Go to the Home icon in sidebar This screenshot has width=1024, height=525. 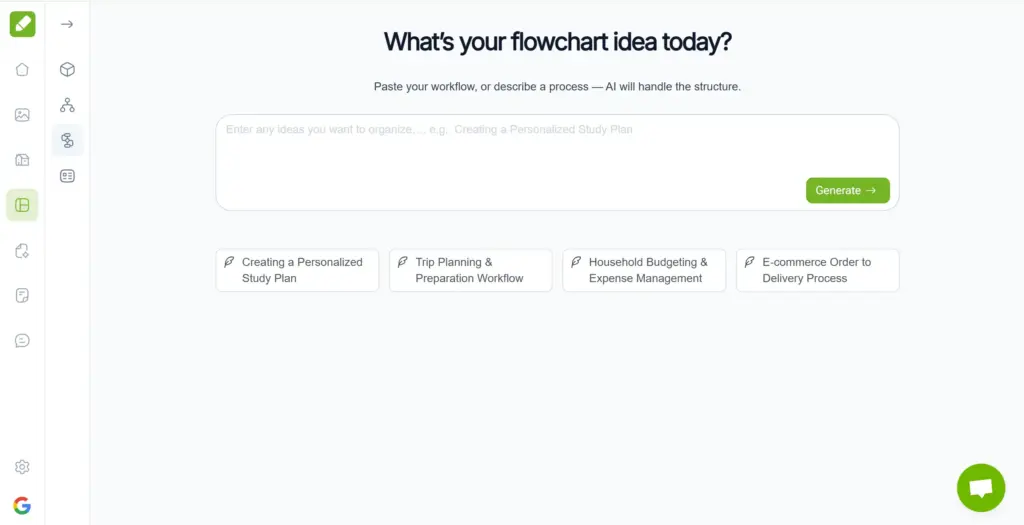[22, 70]
